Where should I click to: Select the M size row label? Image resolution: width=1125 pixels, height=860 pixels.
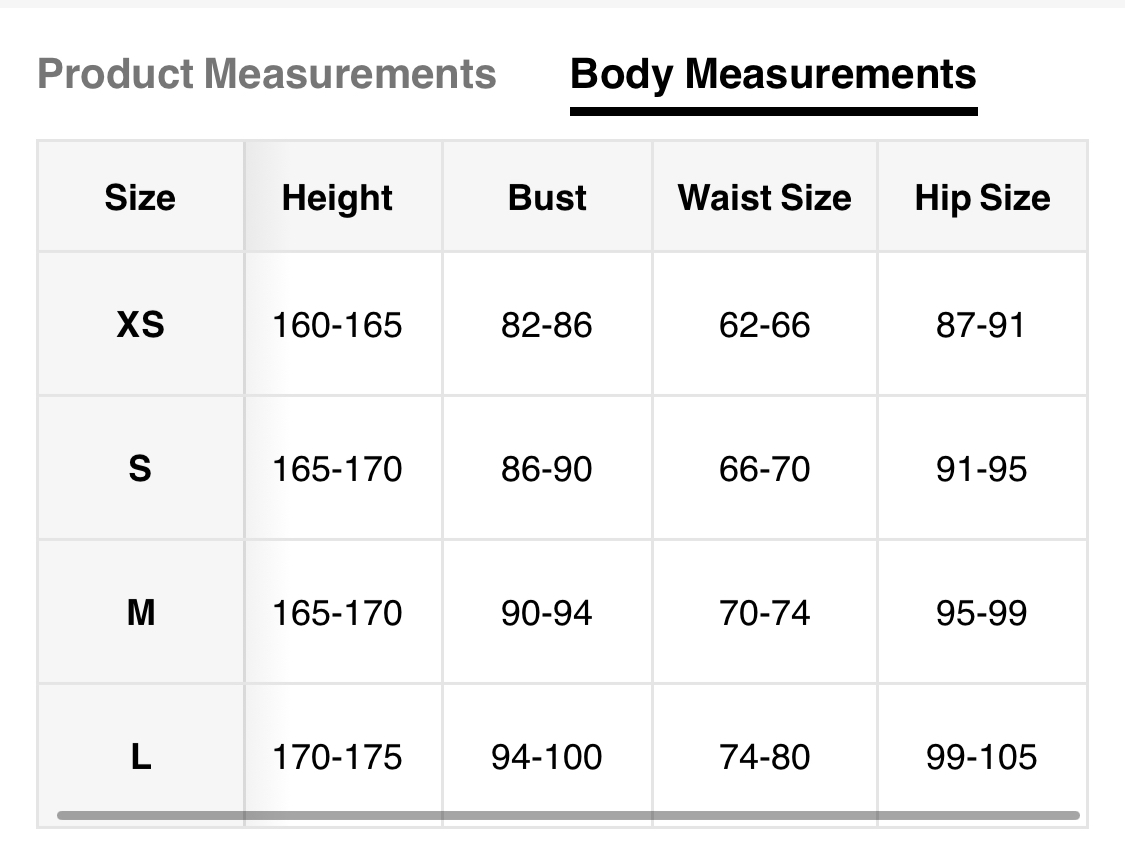pos(140,613)
